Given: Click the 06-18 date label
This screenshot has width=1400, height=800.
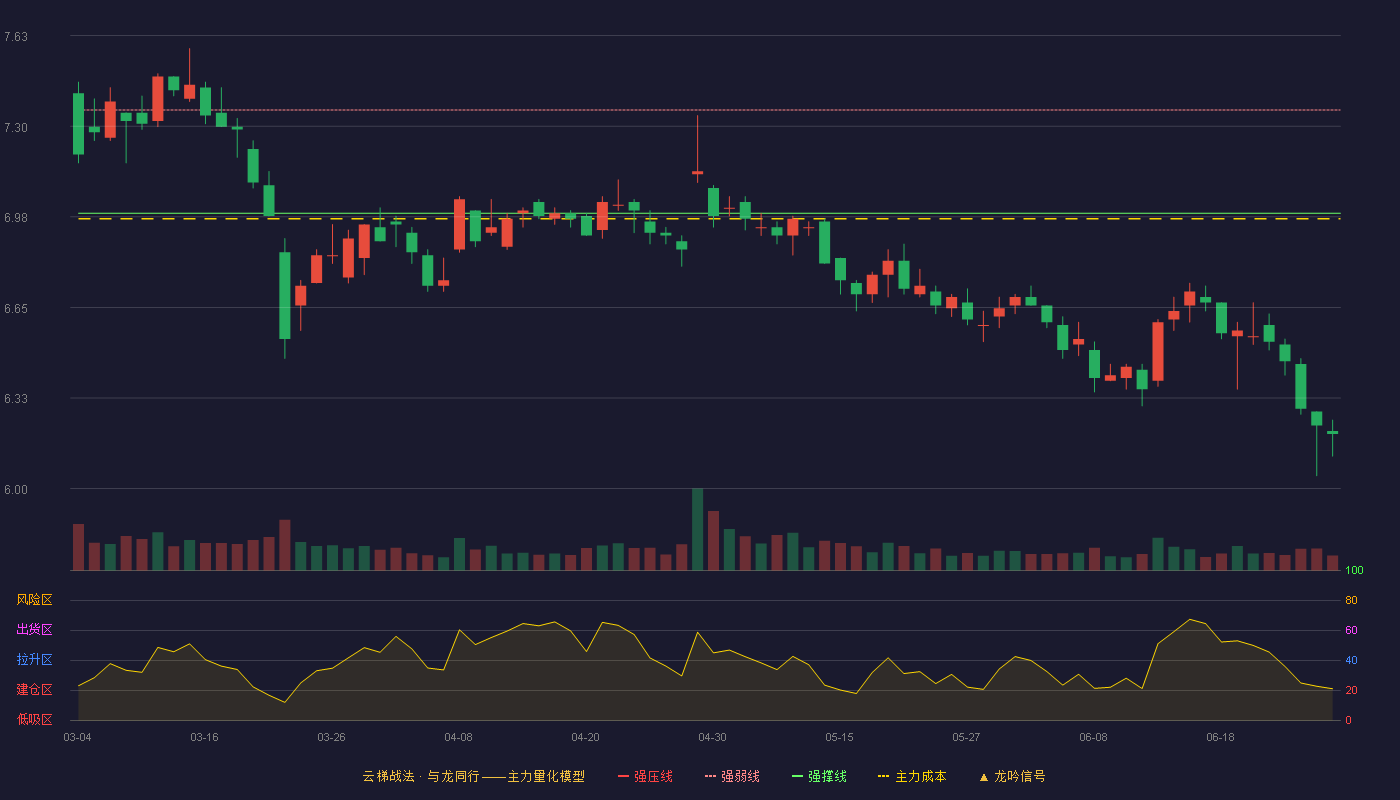Looking at the screenshot, I should tap(1221, 737).
